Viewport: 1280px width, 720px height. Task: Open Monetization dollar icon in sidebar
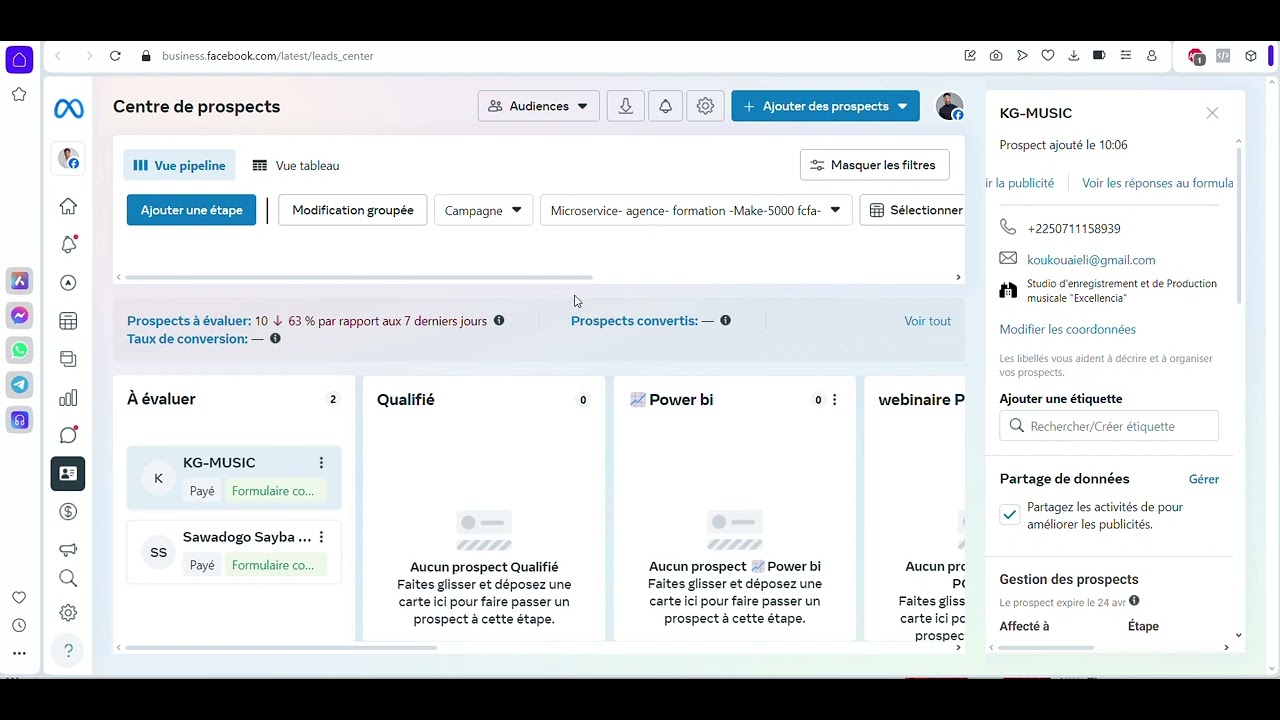[68, 512]
